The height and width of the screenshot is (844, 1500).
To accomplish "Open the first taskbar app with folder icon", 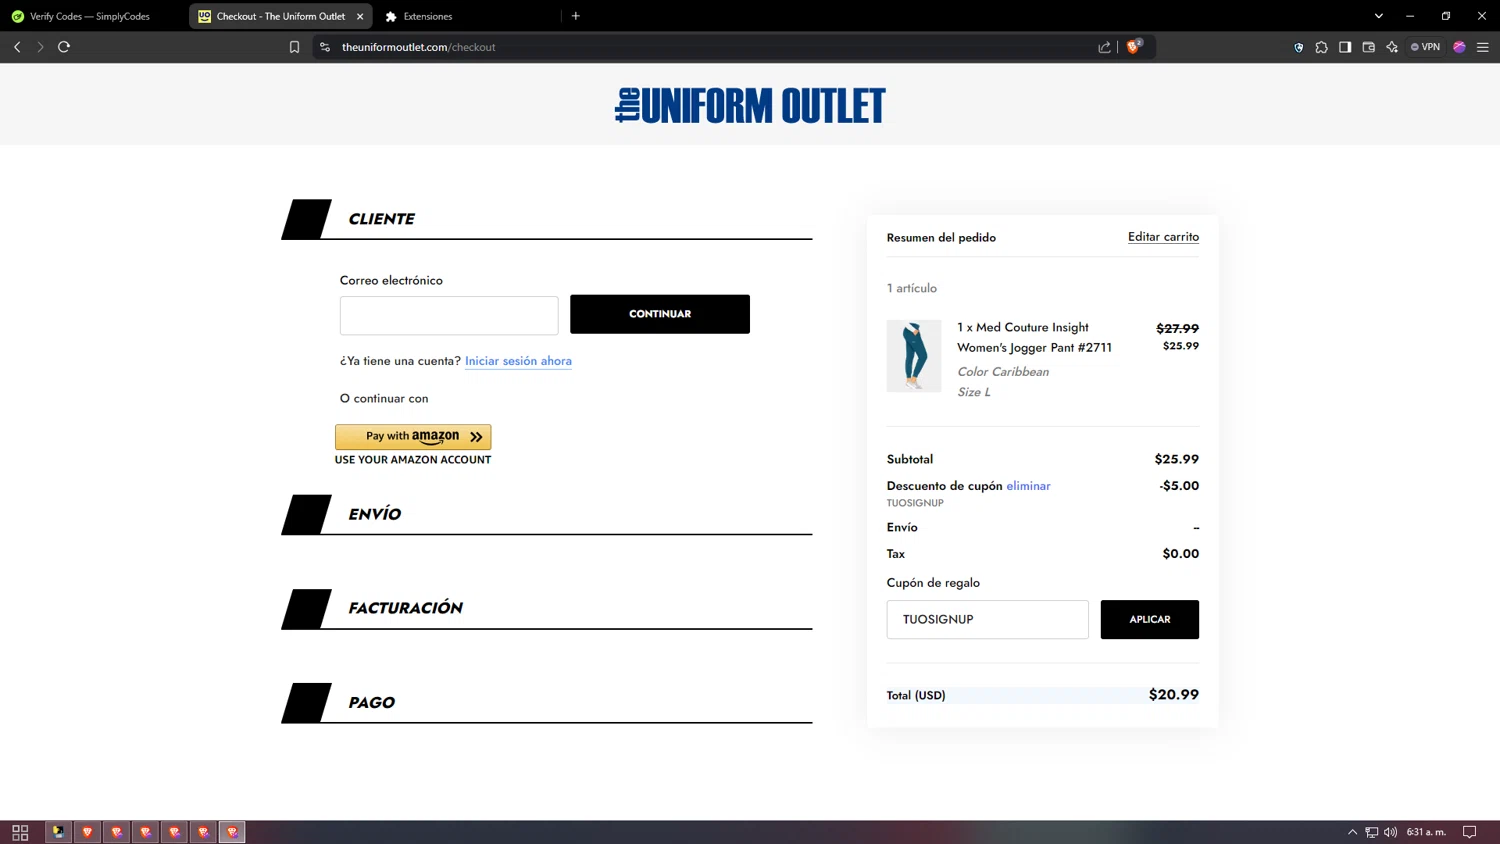I will [59, 832].
